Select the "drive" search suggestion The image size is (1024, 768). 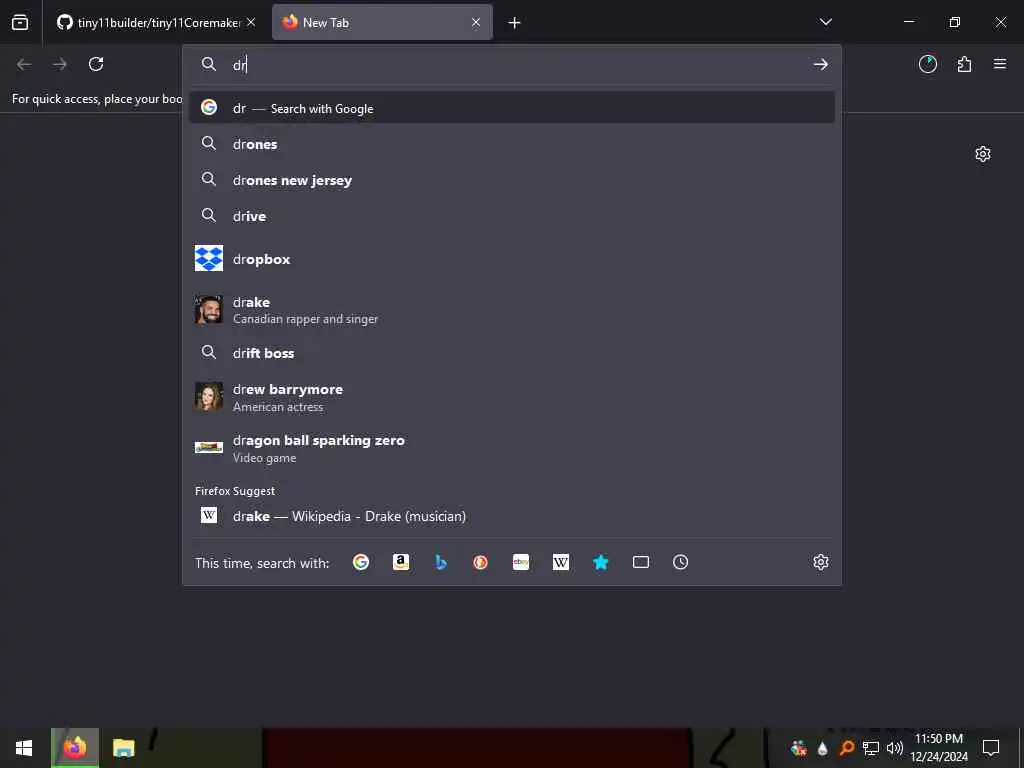tap(512, 216)
